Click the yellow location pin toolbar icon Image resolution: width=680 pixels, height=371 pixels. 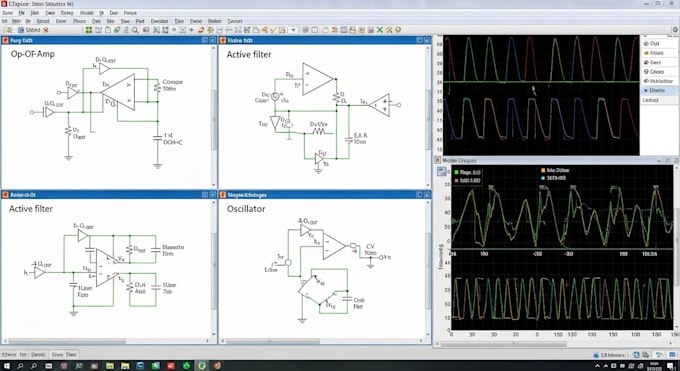(x=398, y=30)
